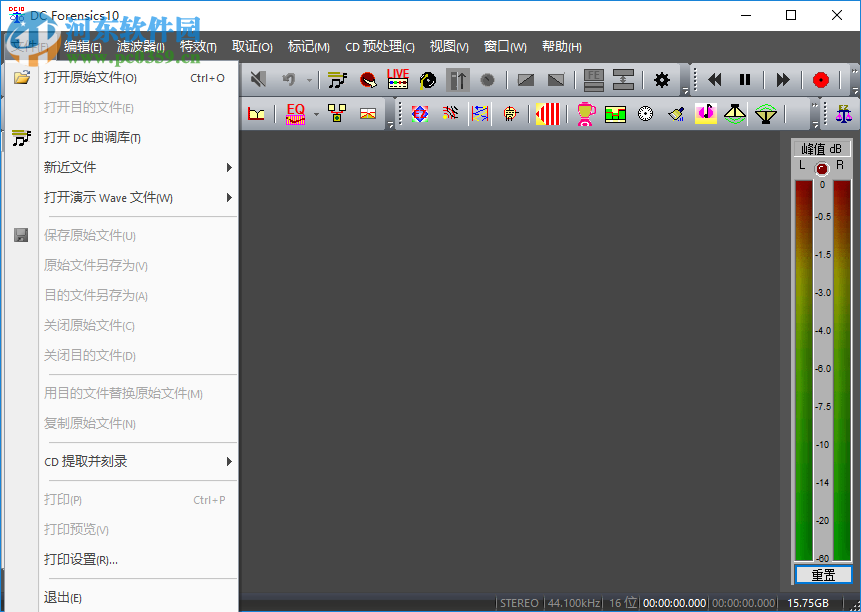Toggle the highlighted up-arrow toolbar icon

pyautogui.click(x=458, y=80)
